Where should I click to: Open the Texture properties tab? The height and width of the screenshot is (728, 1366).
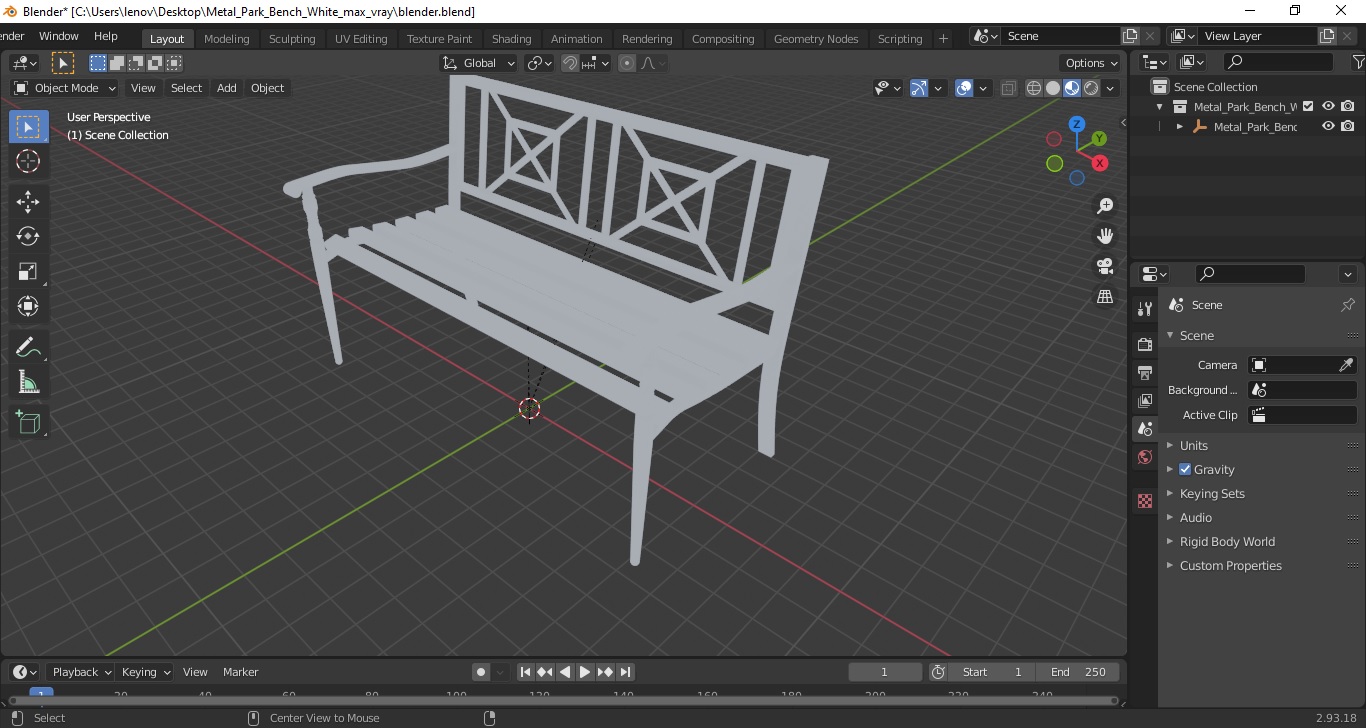1145,501
